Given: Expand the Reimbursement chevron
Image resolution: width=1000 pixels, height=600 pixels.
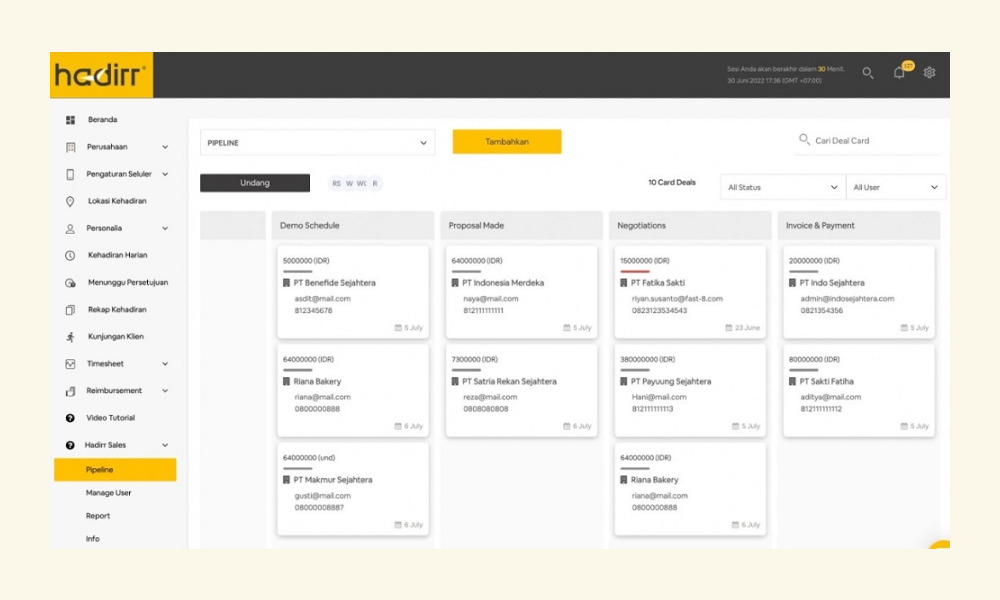Looking at the screenshot, I should pyautogui.click(x=165, y=391).
